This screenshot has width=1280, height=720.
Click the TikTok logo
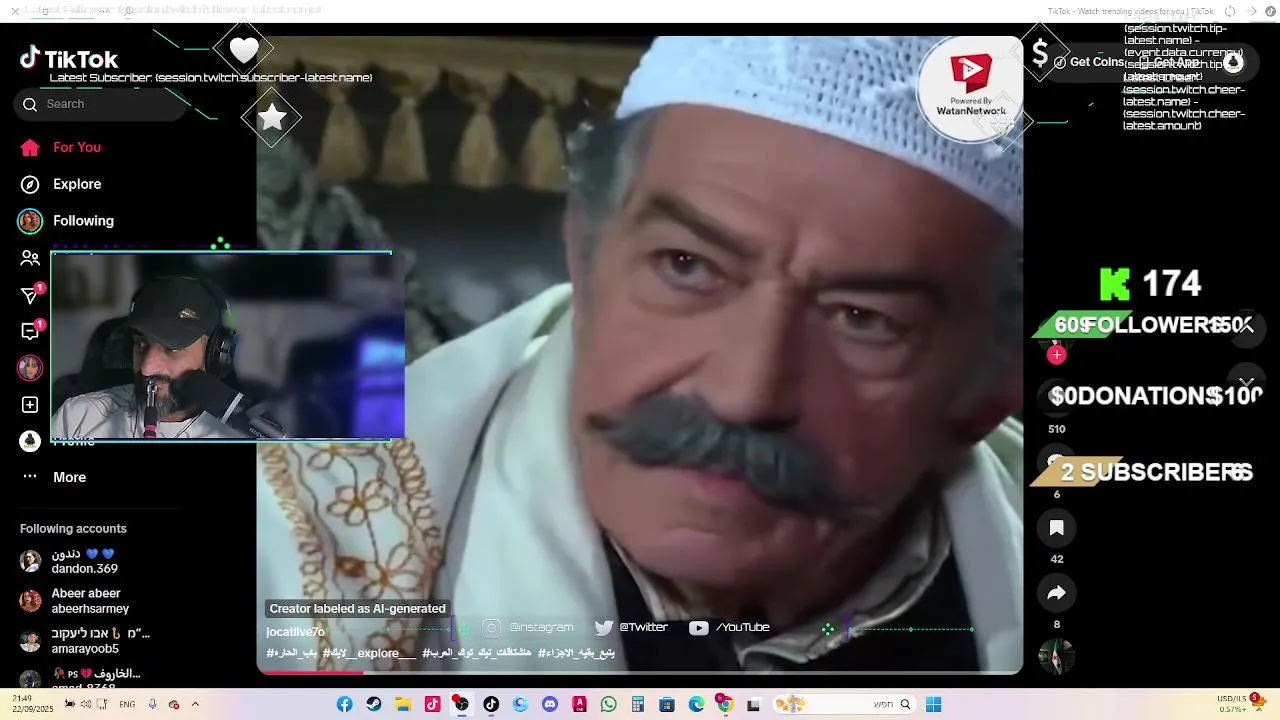pos(68,59)
